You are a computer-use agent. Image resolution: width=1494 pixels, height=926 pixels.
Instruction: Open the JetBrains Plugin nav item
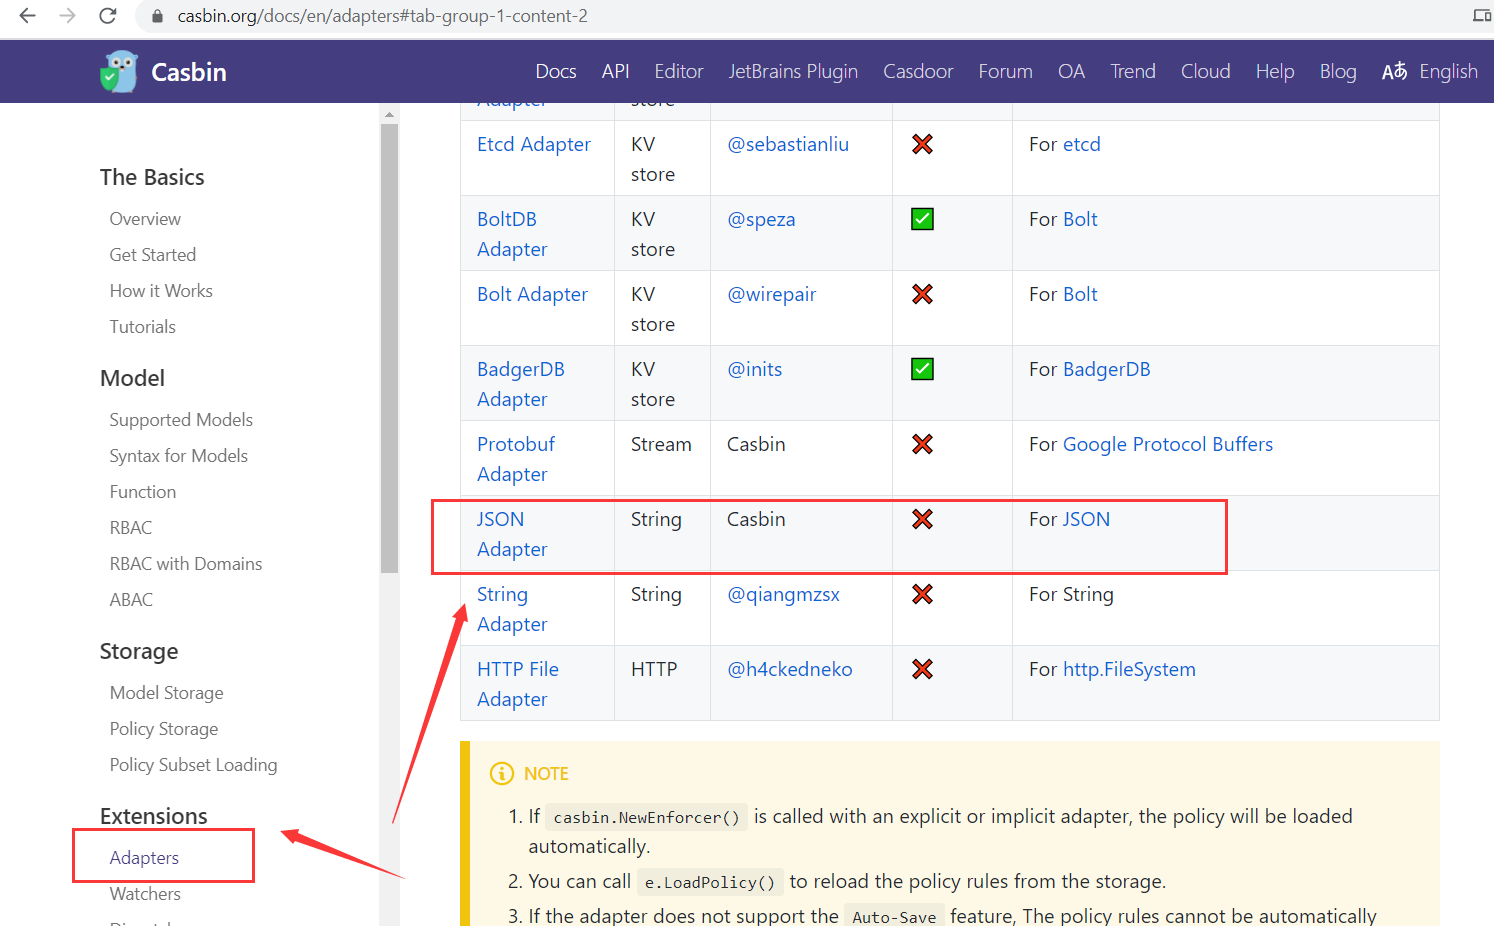click(792, 72)
